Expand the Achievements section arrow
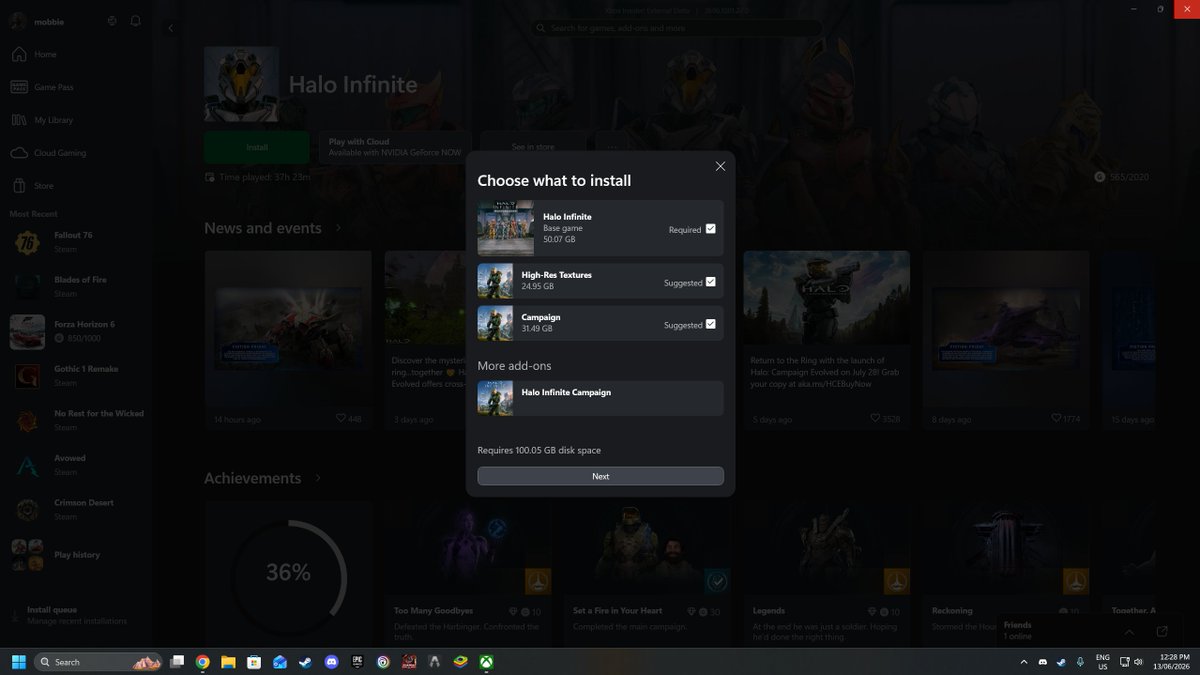This screenshot has width=1200, height=675. click(x=318, y=478)
